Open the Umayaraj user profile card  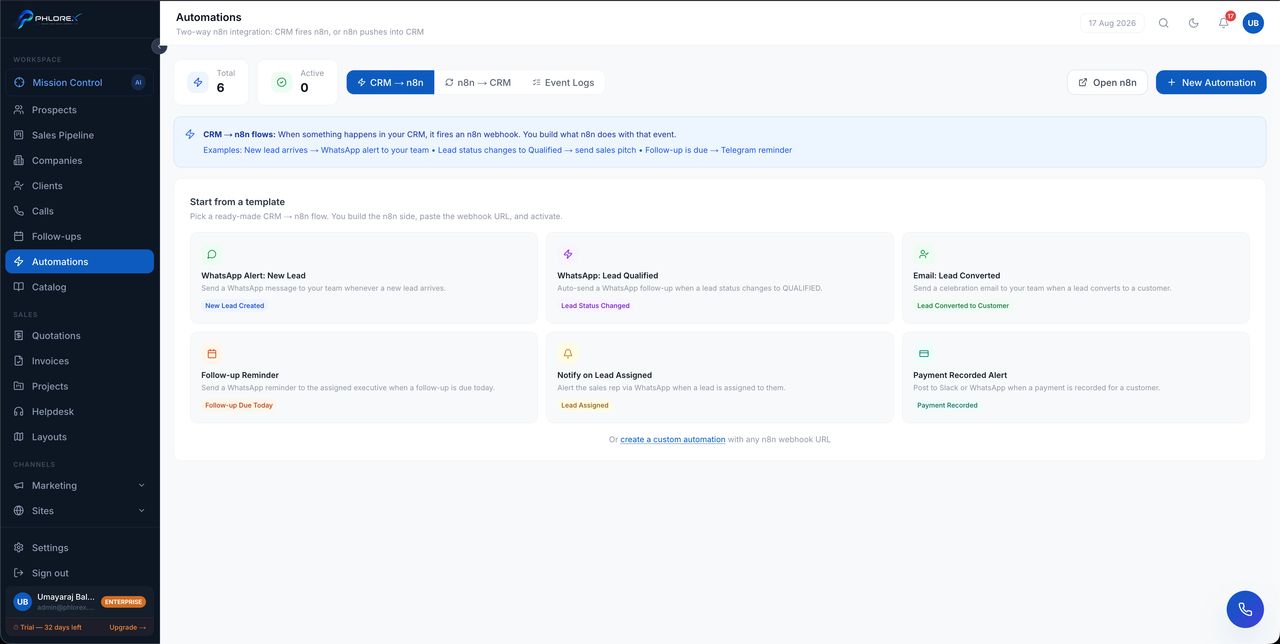click(79, 602)
